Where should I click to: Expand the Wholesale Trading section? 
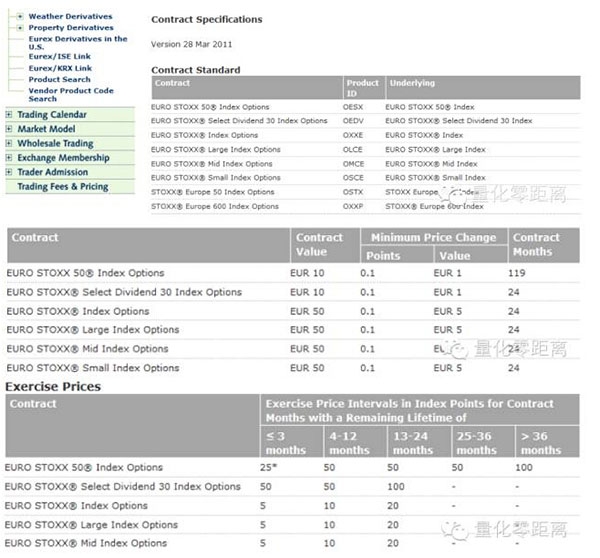(9, 143)
